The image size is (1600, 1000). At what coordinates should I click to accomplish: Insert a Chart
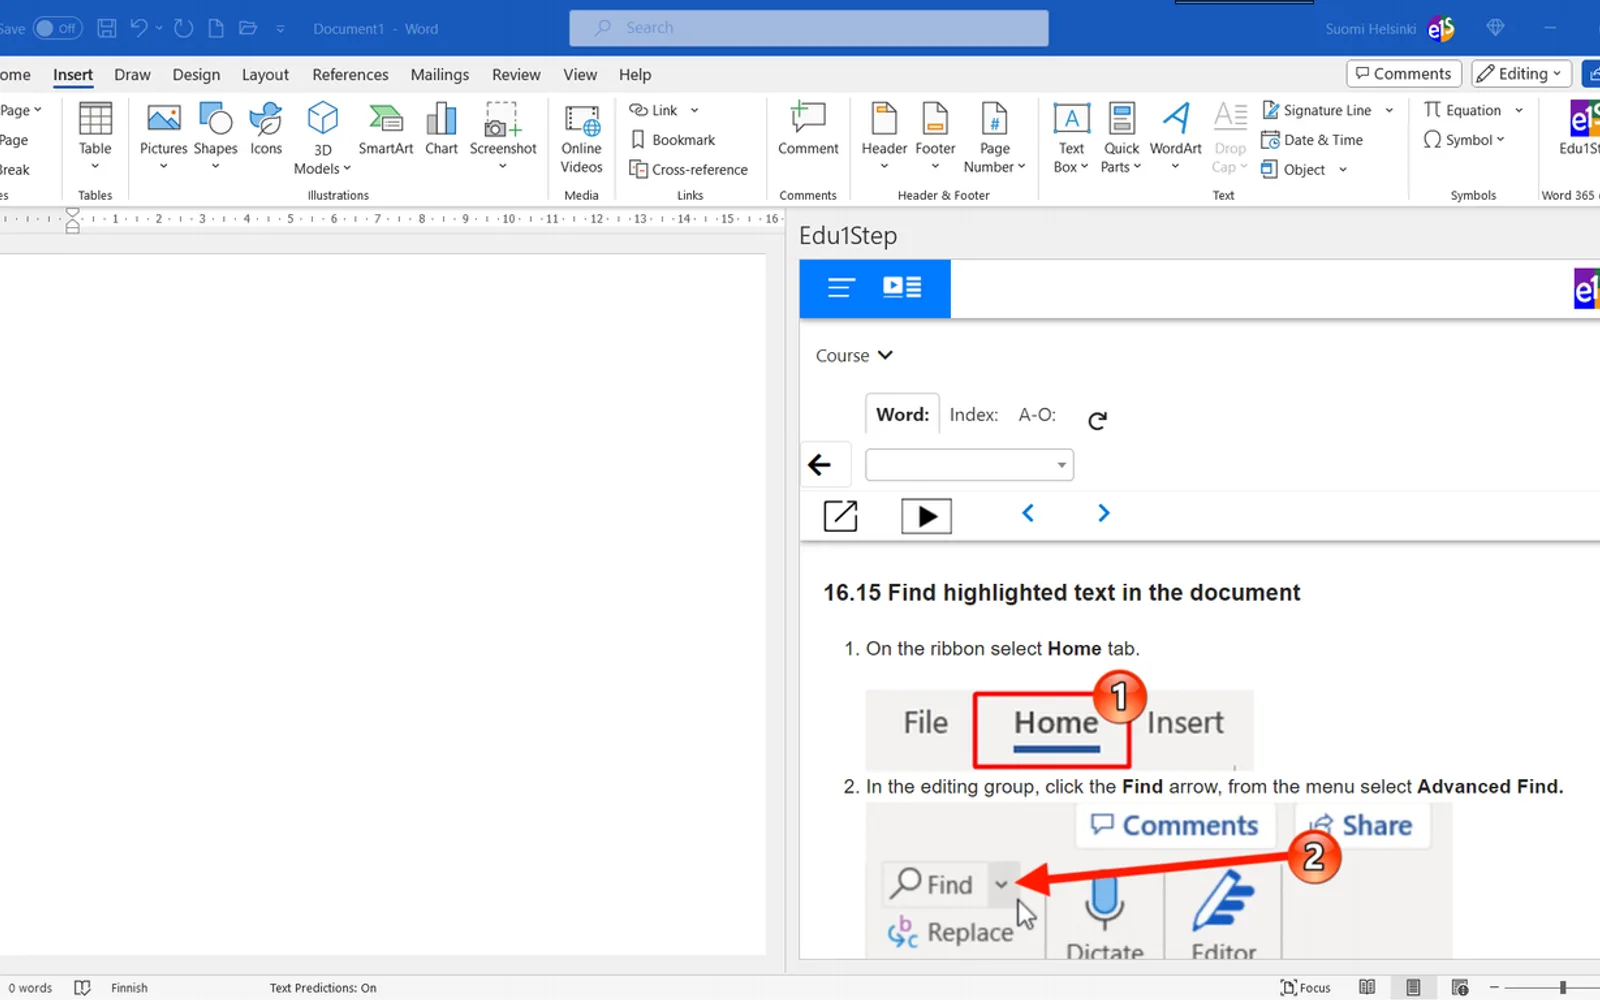(441, 130)
